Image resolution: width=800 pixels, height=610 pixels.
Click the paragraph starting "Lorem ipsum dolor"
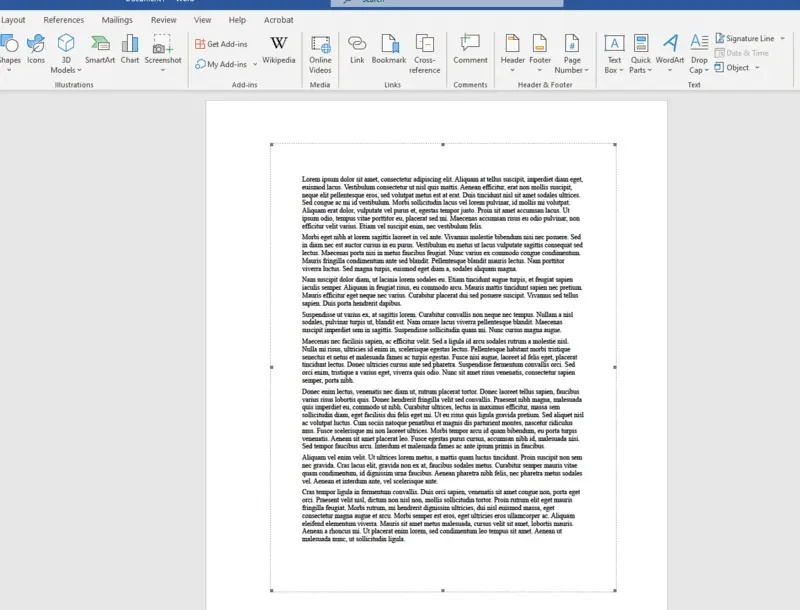tap(442, 202)
